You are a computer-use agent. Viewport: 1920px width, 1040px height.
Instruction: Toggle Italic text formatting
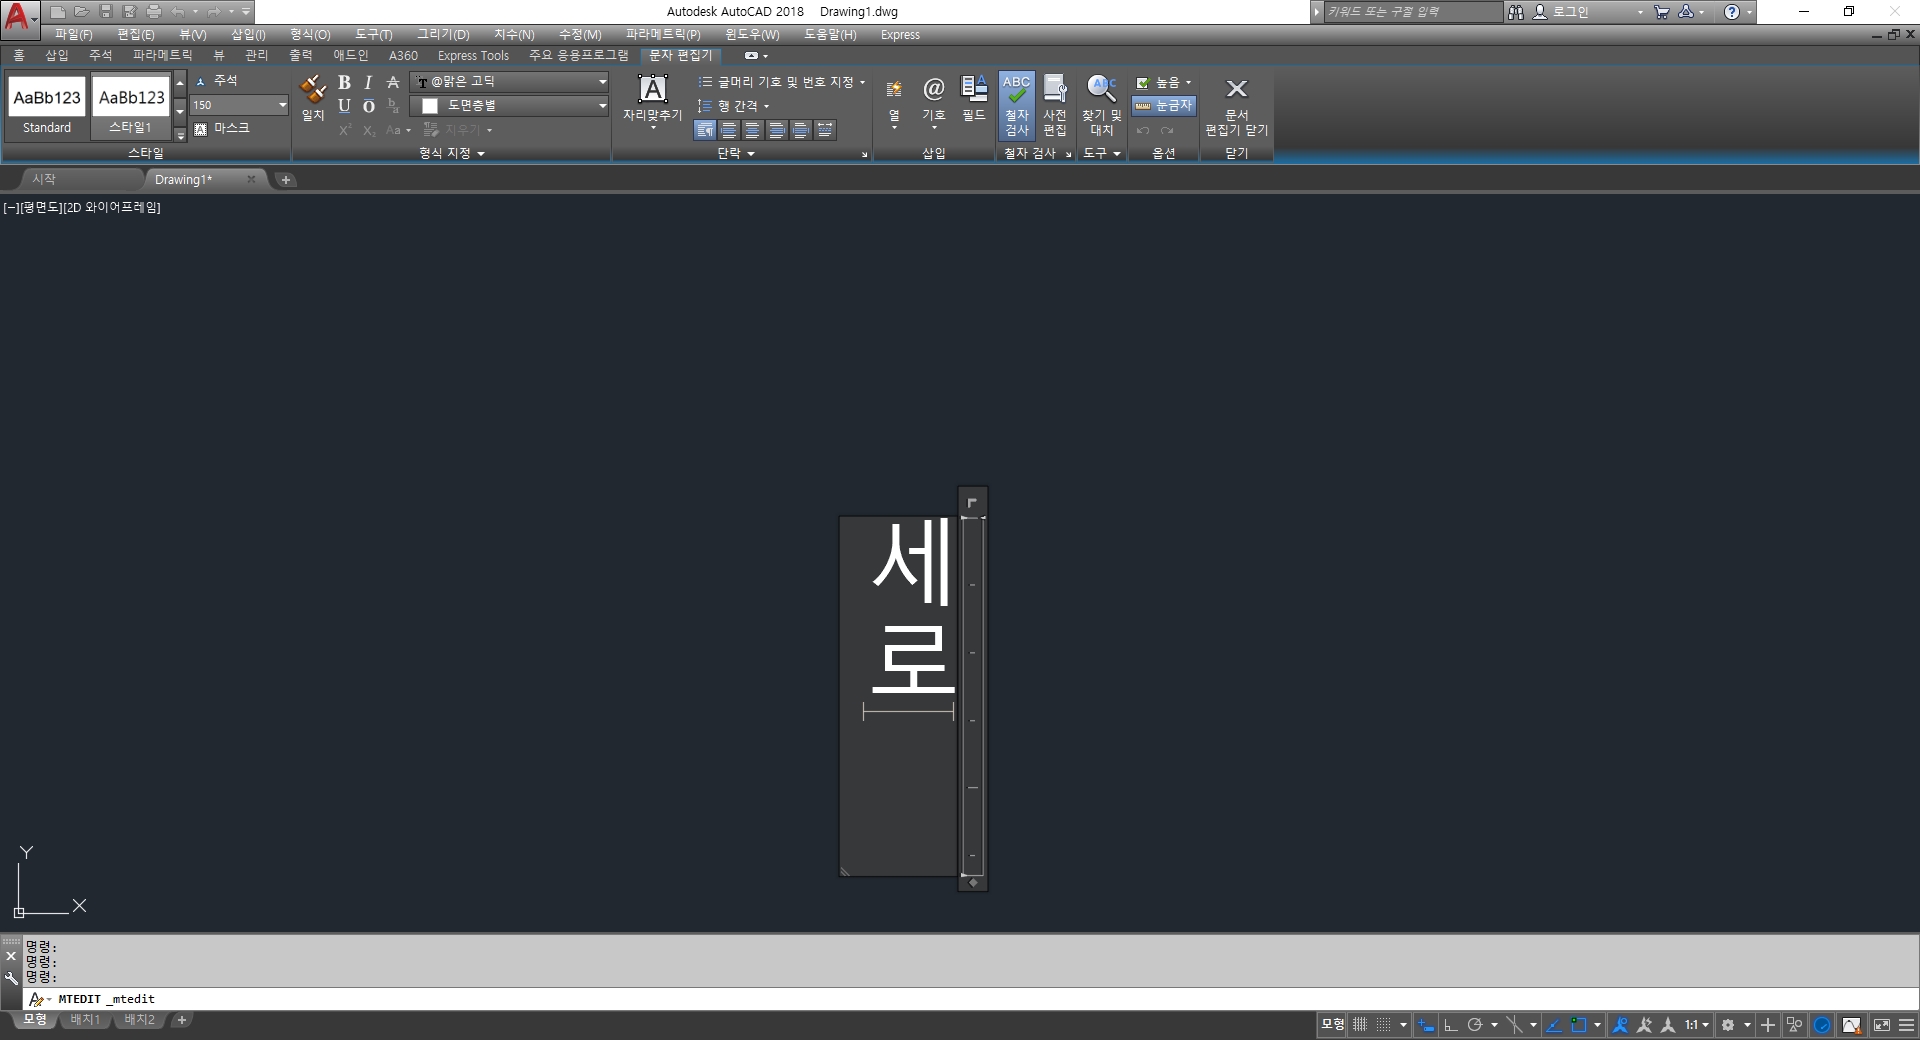pos(368,82)
